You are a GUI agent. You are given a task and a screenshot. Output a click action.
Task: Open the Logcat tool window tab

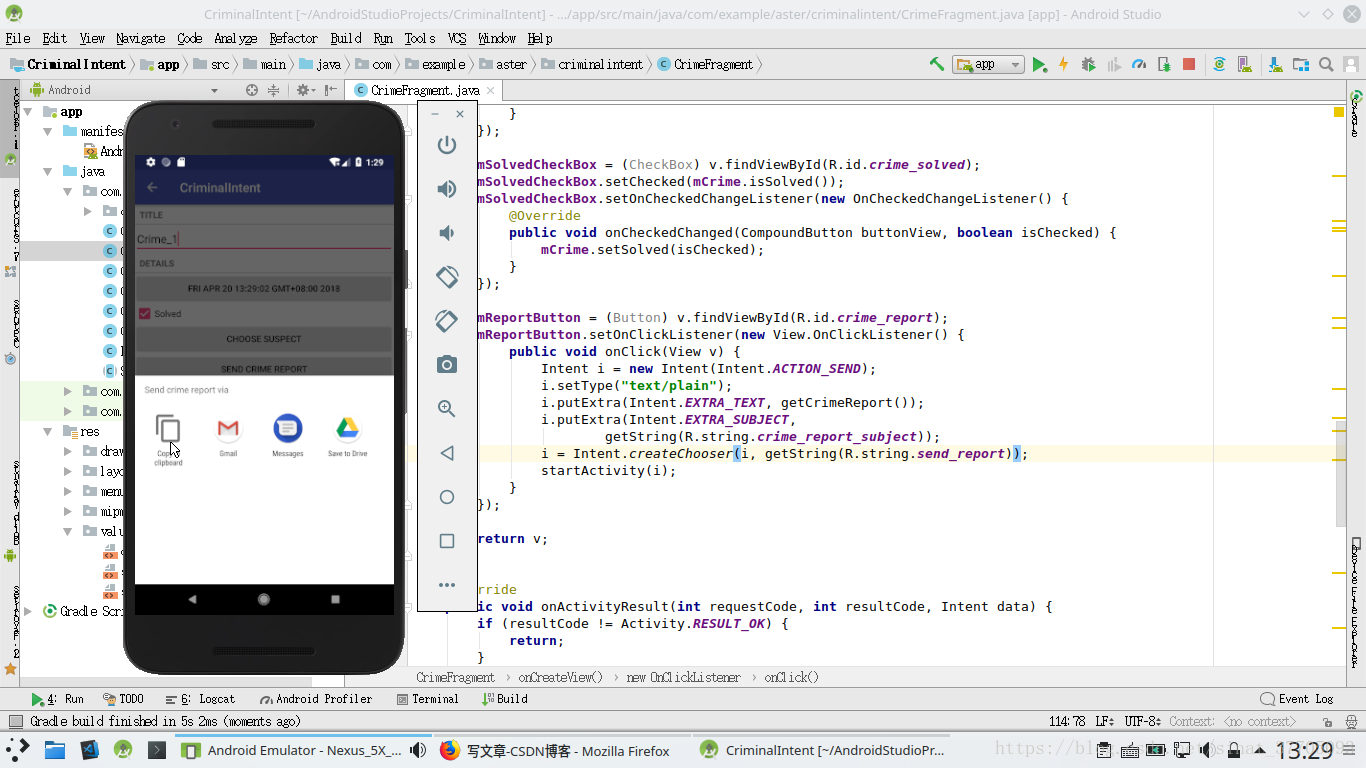(201, 699)
